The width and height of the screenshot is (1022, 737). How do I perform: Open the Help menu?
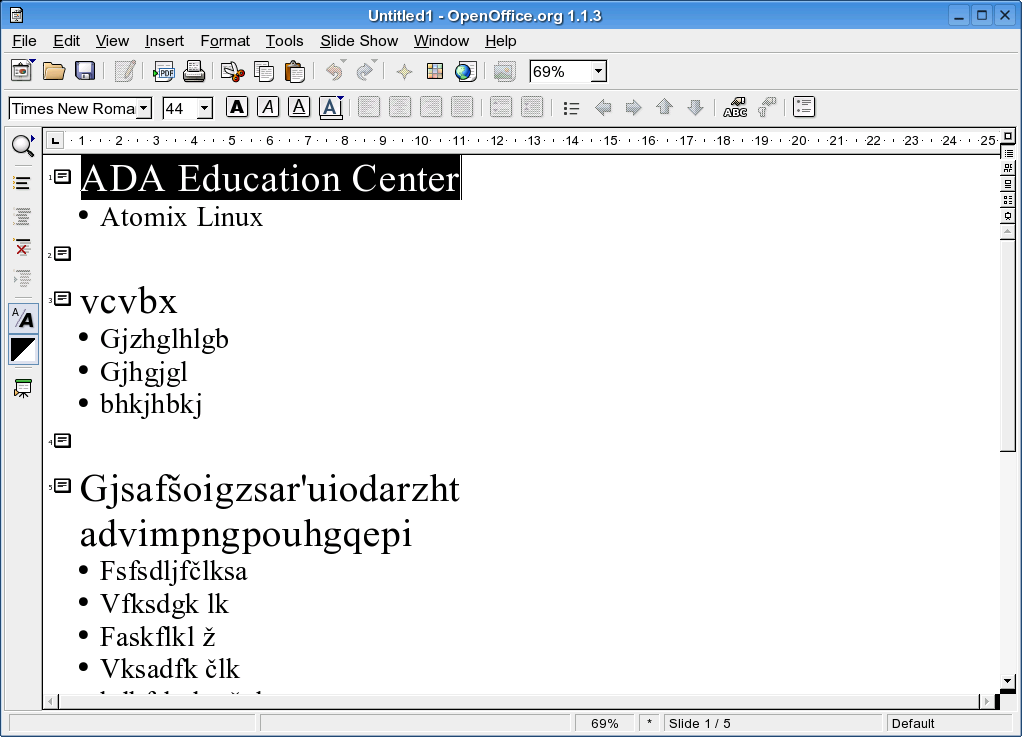(x=501, y=41)
